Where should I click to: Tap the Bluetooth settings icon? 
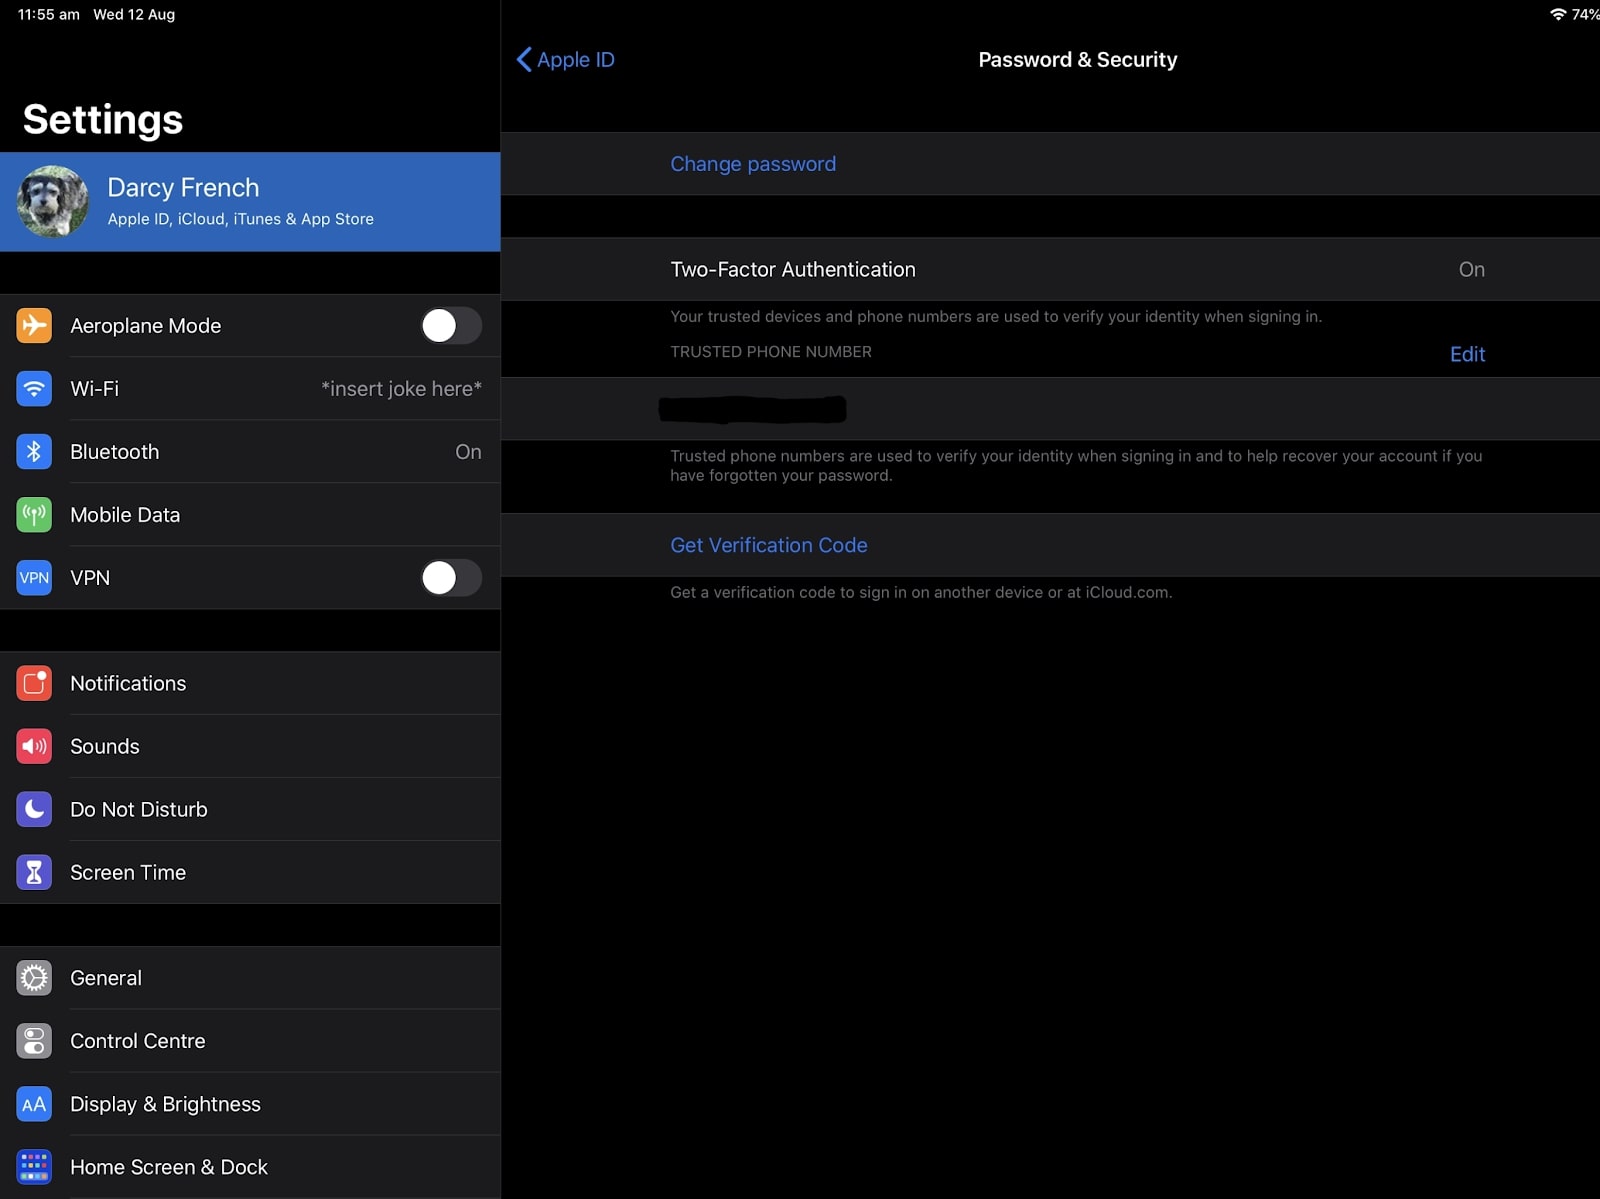click(34, 451)
